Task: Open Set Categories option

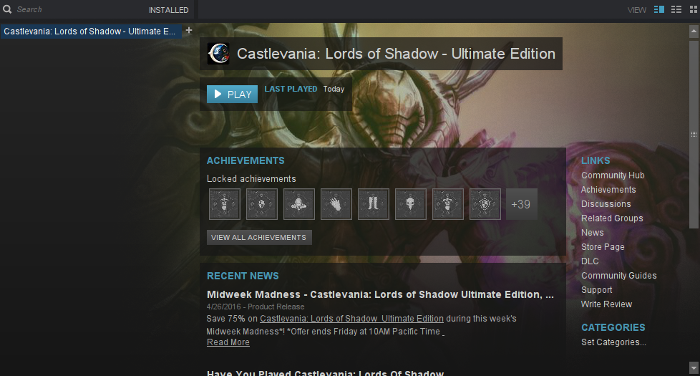Action: click(x=613, y=342)
